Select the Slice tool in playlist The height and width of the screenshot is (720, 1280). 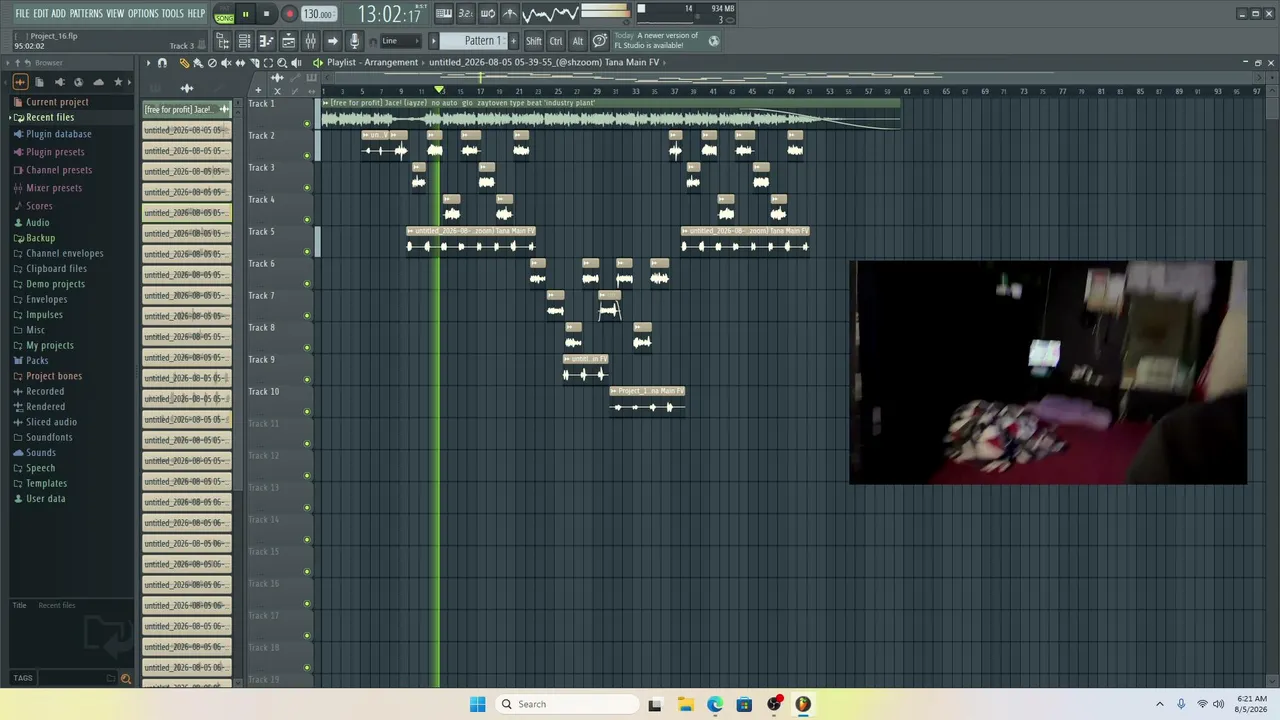(254, 63)
